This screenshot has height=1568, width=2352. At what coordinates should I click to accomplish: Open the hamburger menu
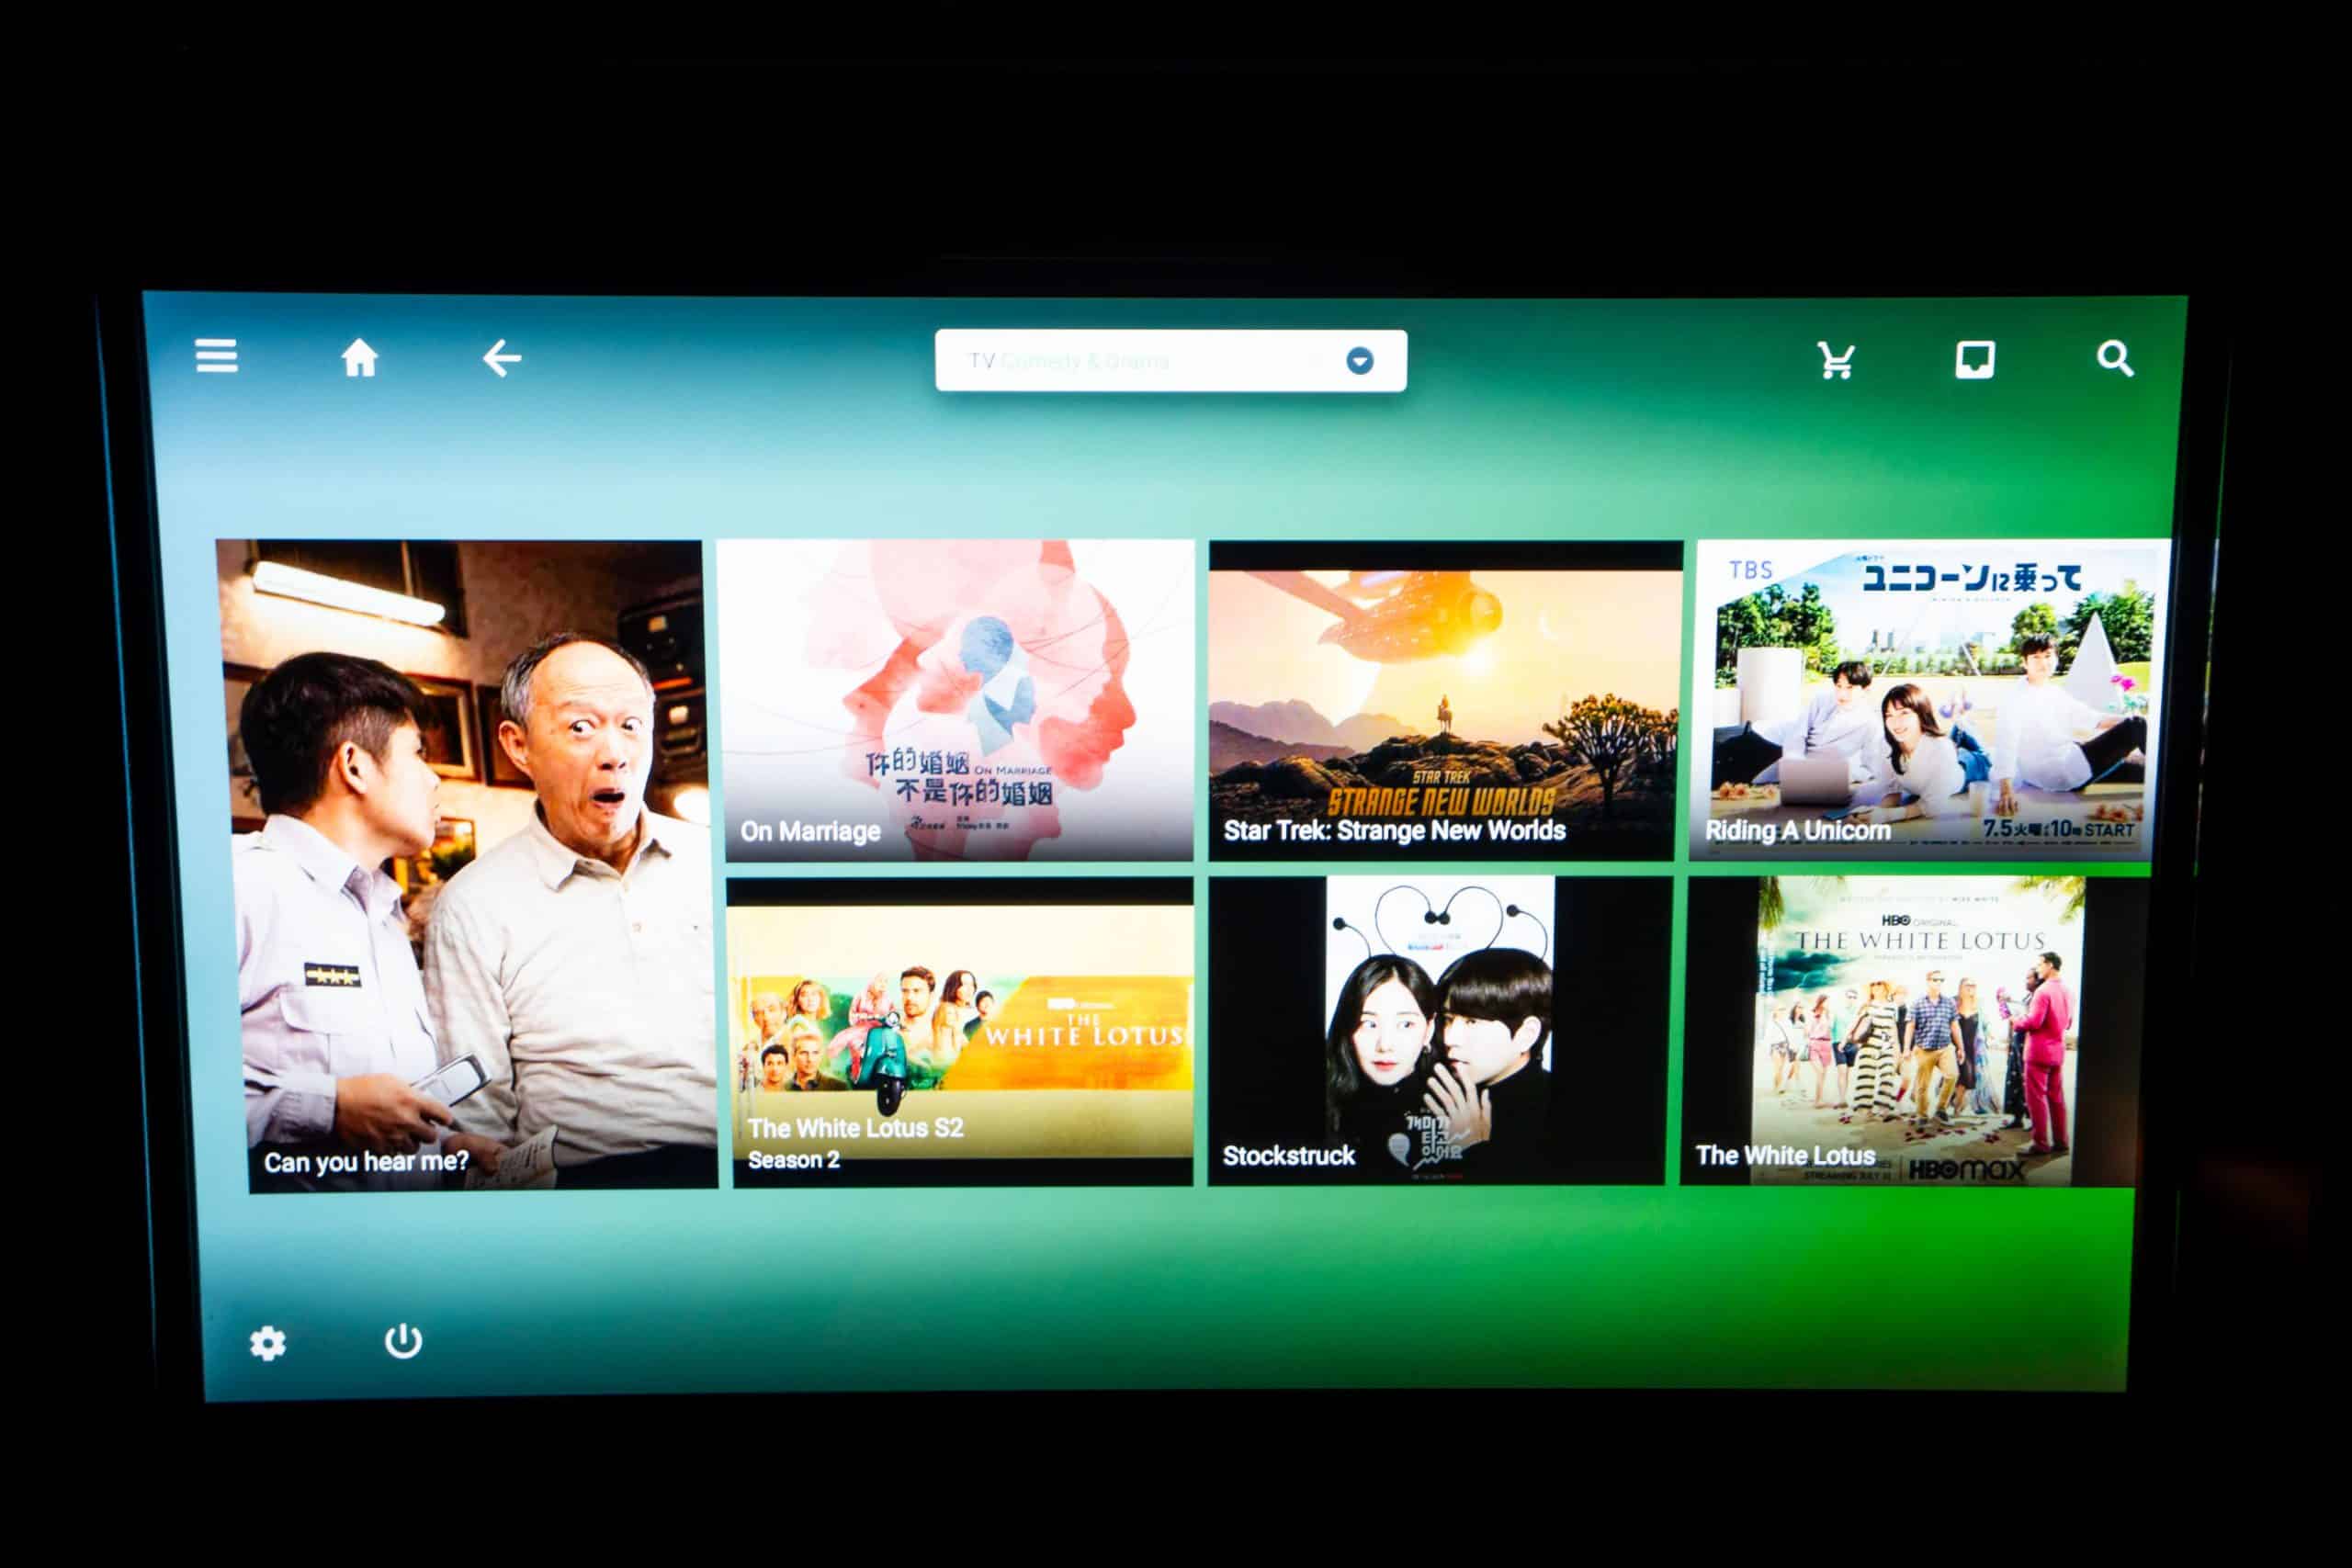[x=216, y=355]
